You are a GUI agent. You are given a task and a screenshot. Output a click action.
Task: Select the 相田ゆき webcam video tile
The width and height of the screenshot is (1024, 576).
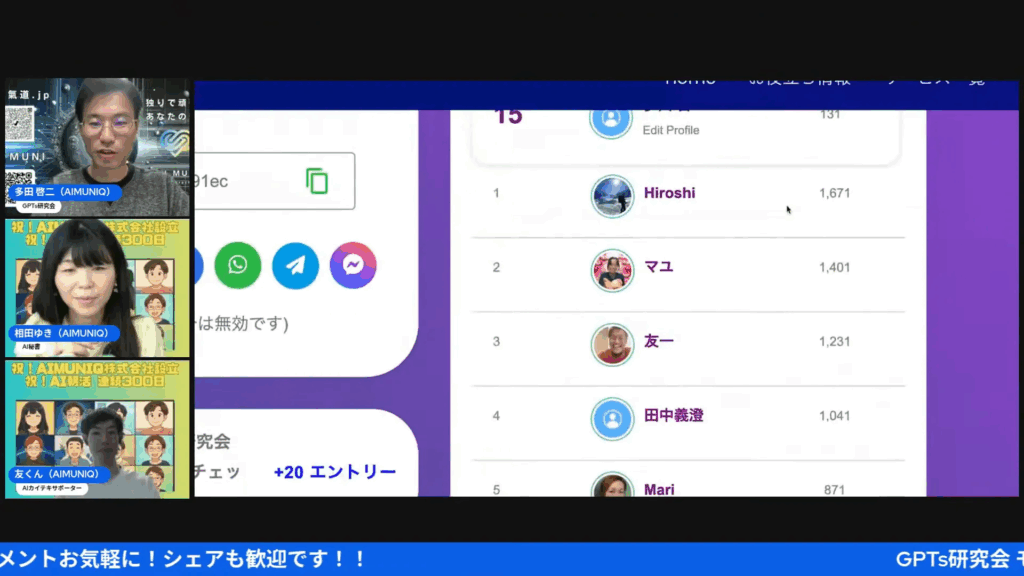tap(97, 288)
